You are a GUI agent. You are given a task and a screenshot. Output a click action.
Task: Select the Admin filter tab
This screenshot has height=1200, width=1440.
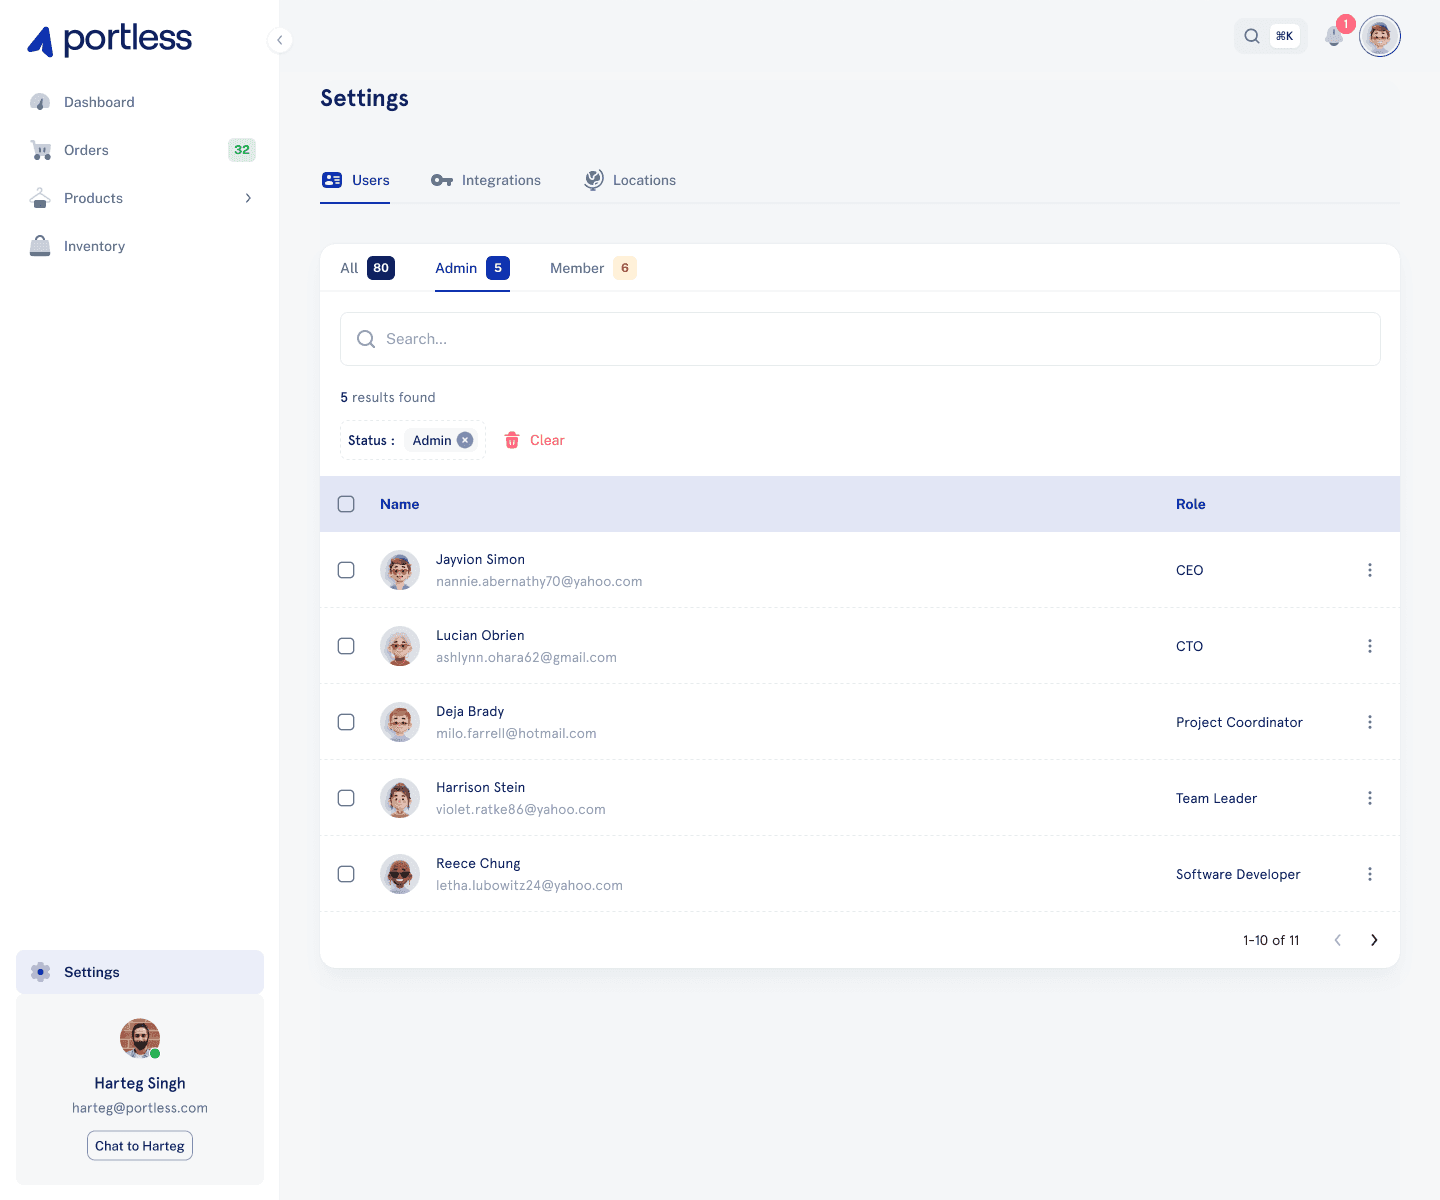(x=472, y=268)
